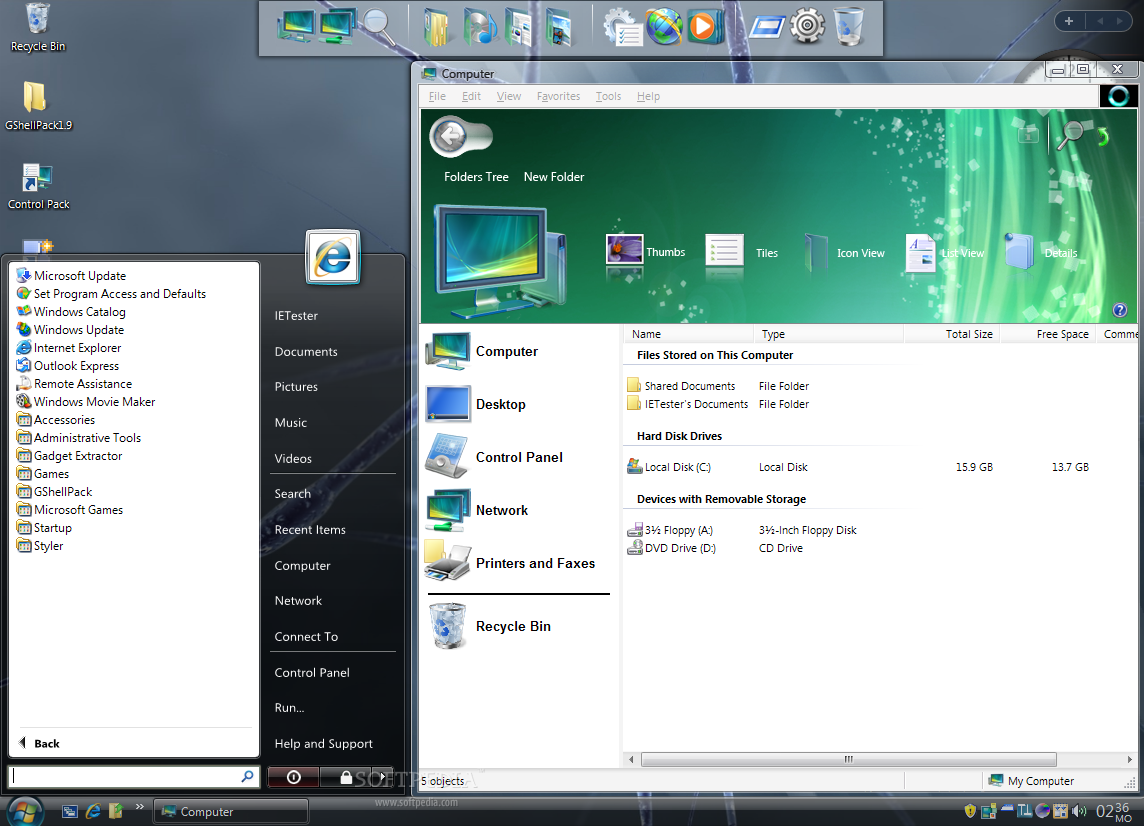Click the lock button in Start menu
The width and height of the screenshot is (1144, 826).
(x=346, y=777)
